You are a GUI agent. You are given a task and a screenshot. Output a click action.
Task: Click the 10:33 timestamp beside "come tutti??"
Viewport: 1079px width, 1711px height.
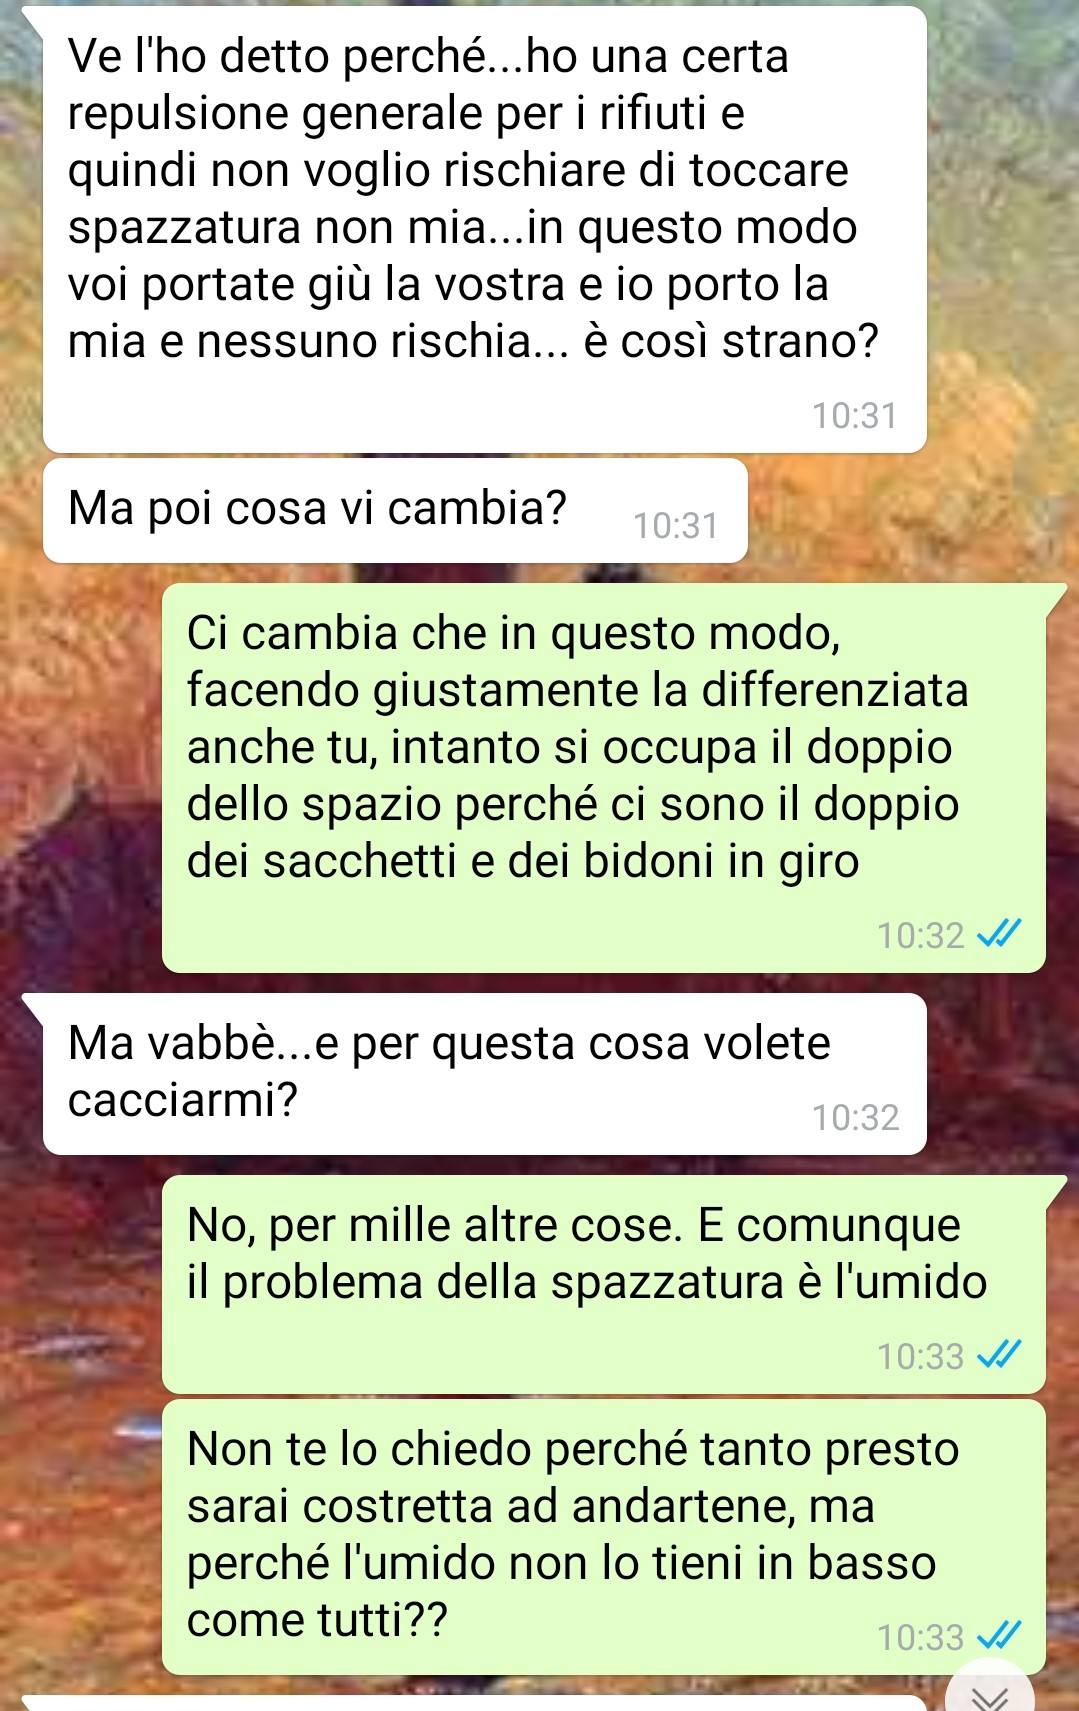click(921, 1637)
